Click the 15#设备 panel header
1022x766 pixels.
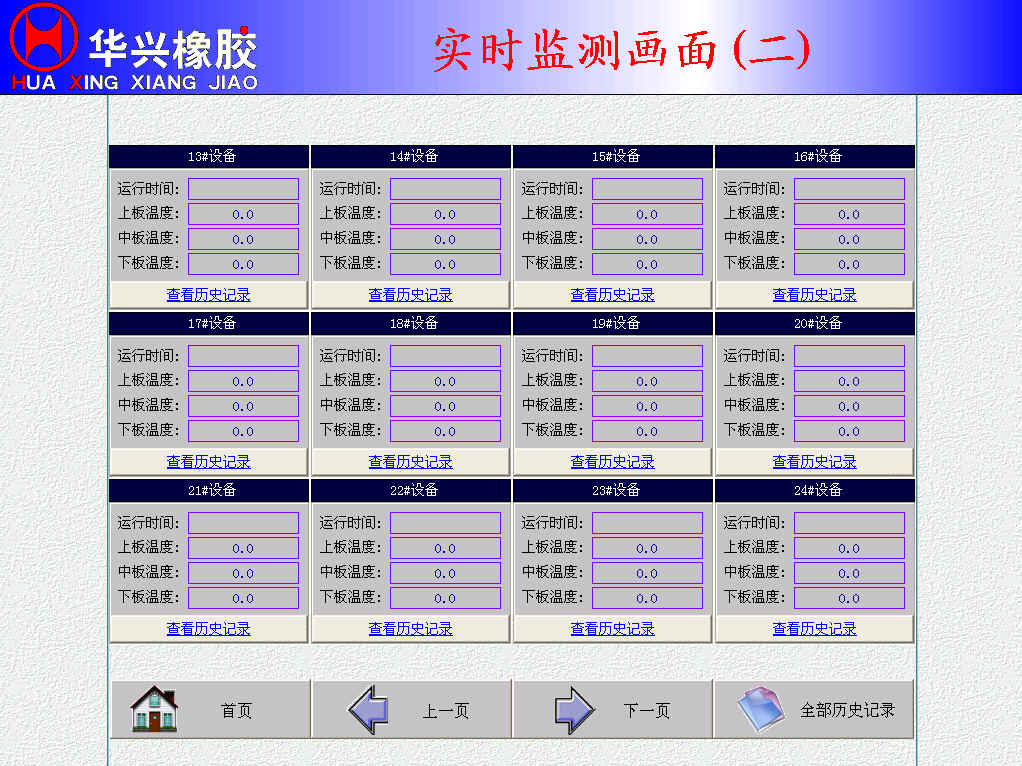[613, 156]
